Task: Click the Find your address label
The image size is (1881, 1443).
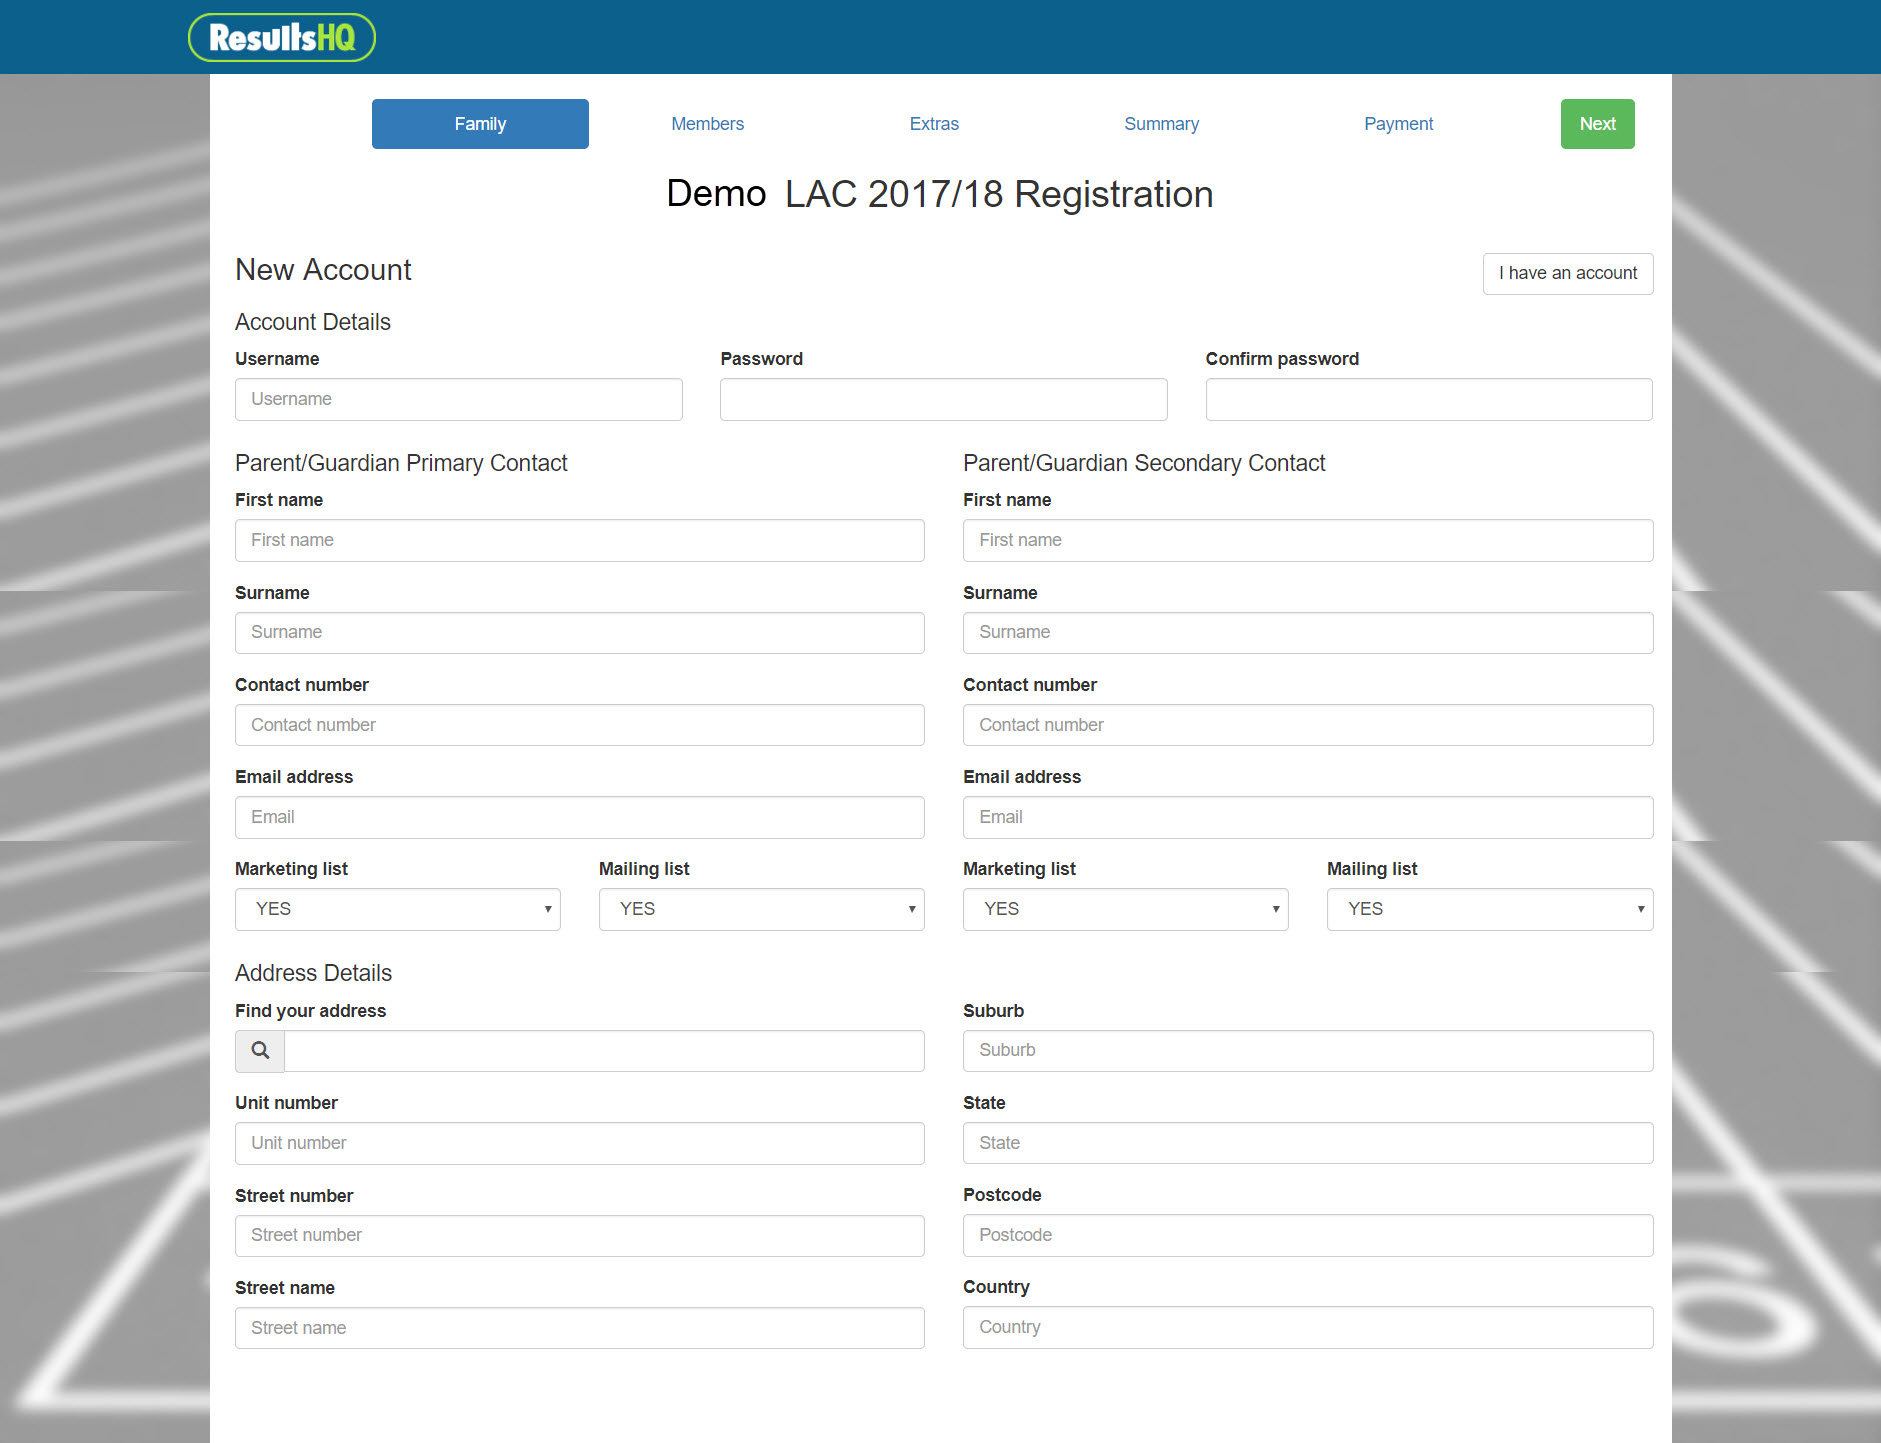Action: click(310, 1011)
